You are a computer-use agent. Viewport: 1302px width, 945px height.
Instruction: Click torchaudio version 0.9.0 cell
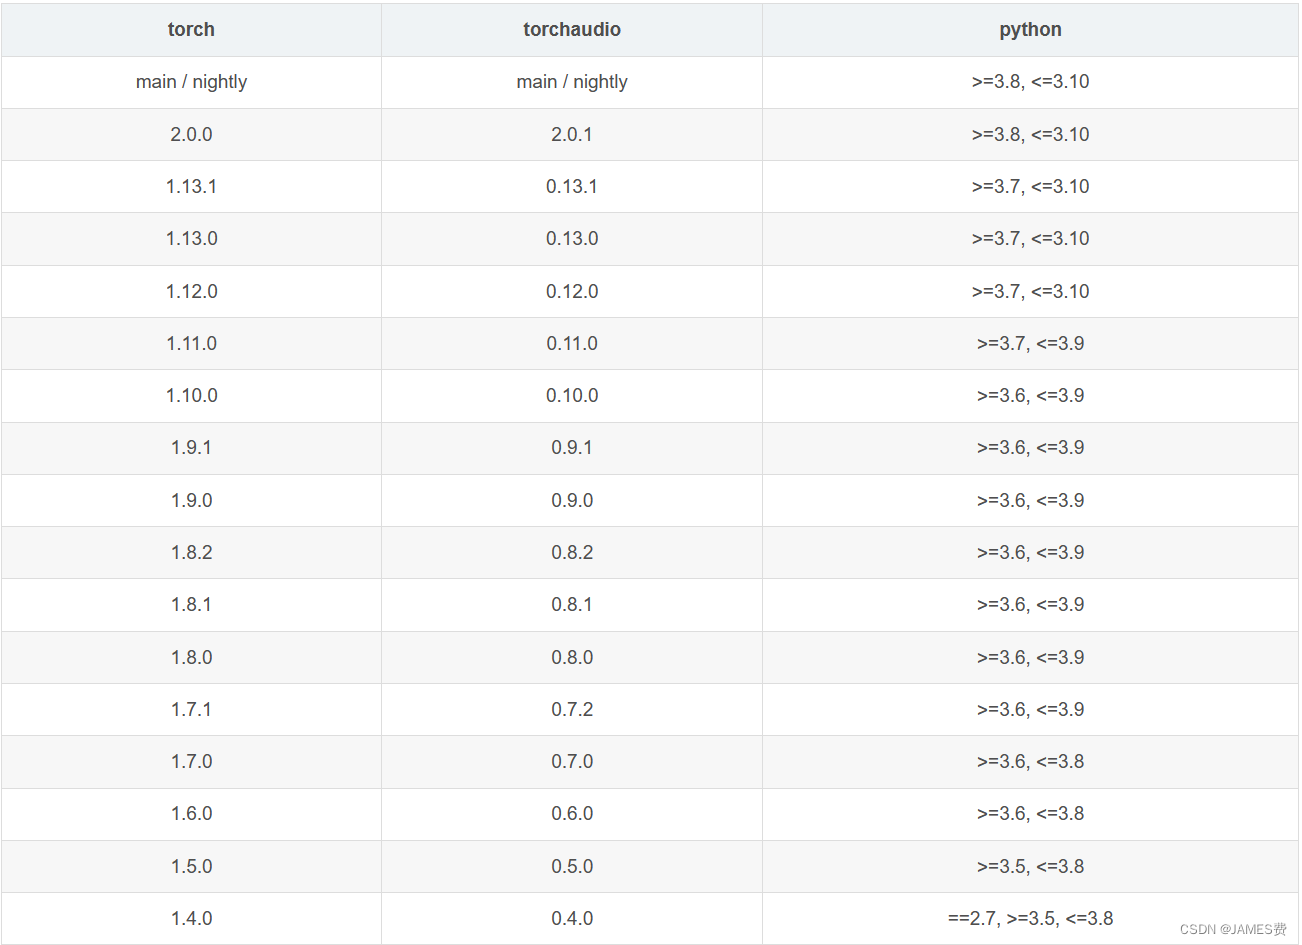point(572,501)
